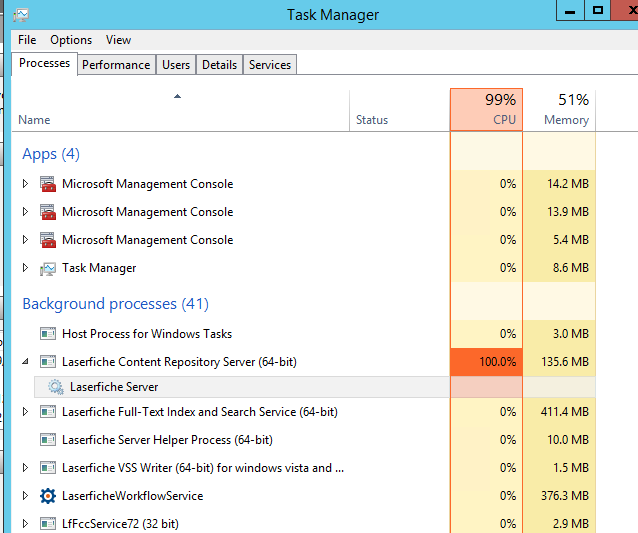This screenshot has height=533, width=638.
Task: Switch to the Performance tab
Action: click(116, 65)
